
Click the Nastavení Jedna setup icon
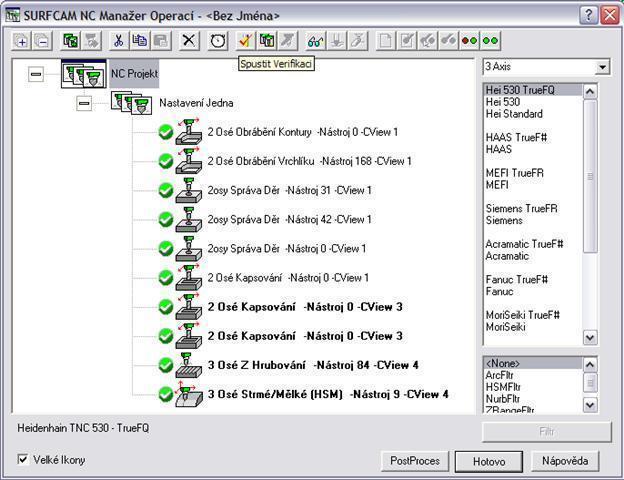click(x=132, y=103)
